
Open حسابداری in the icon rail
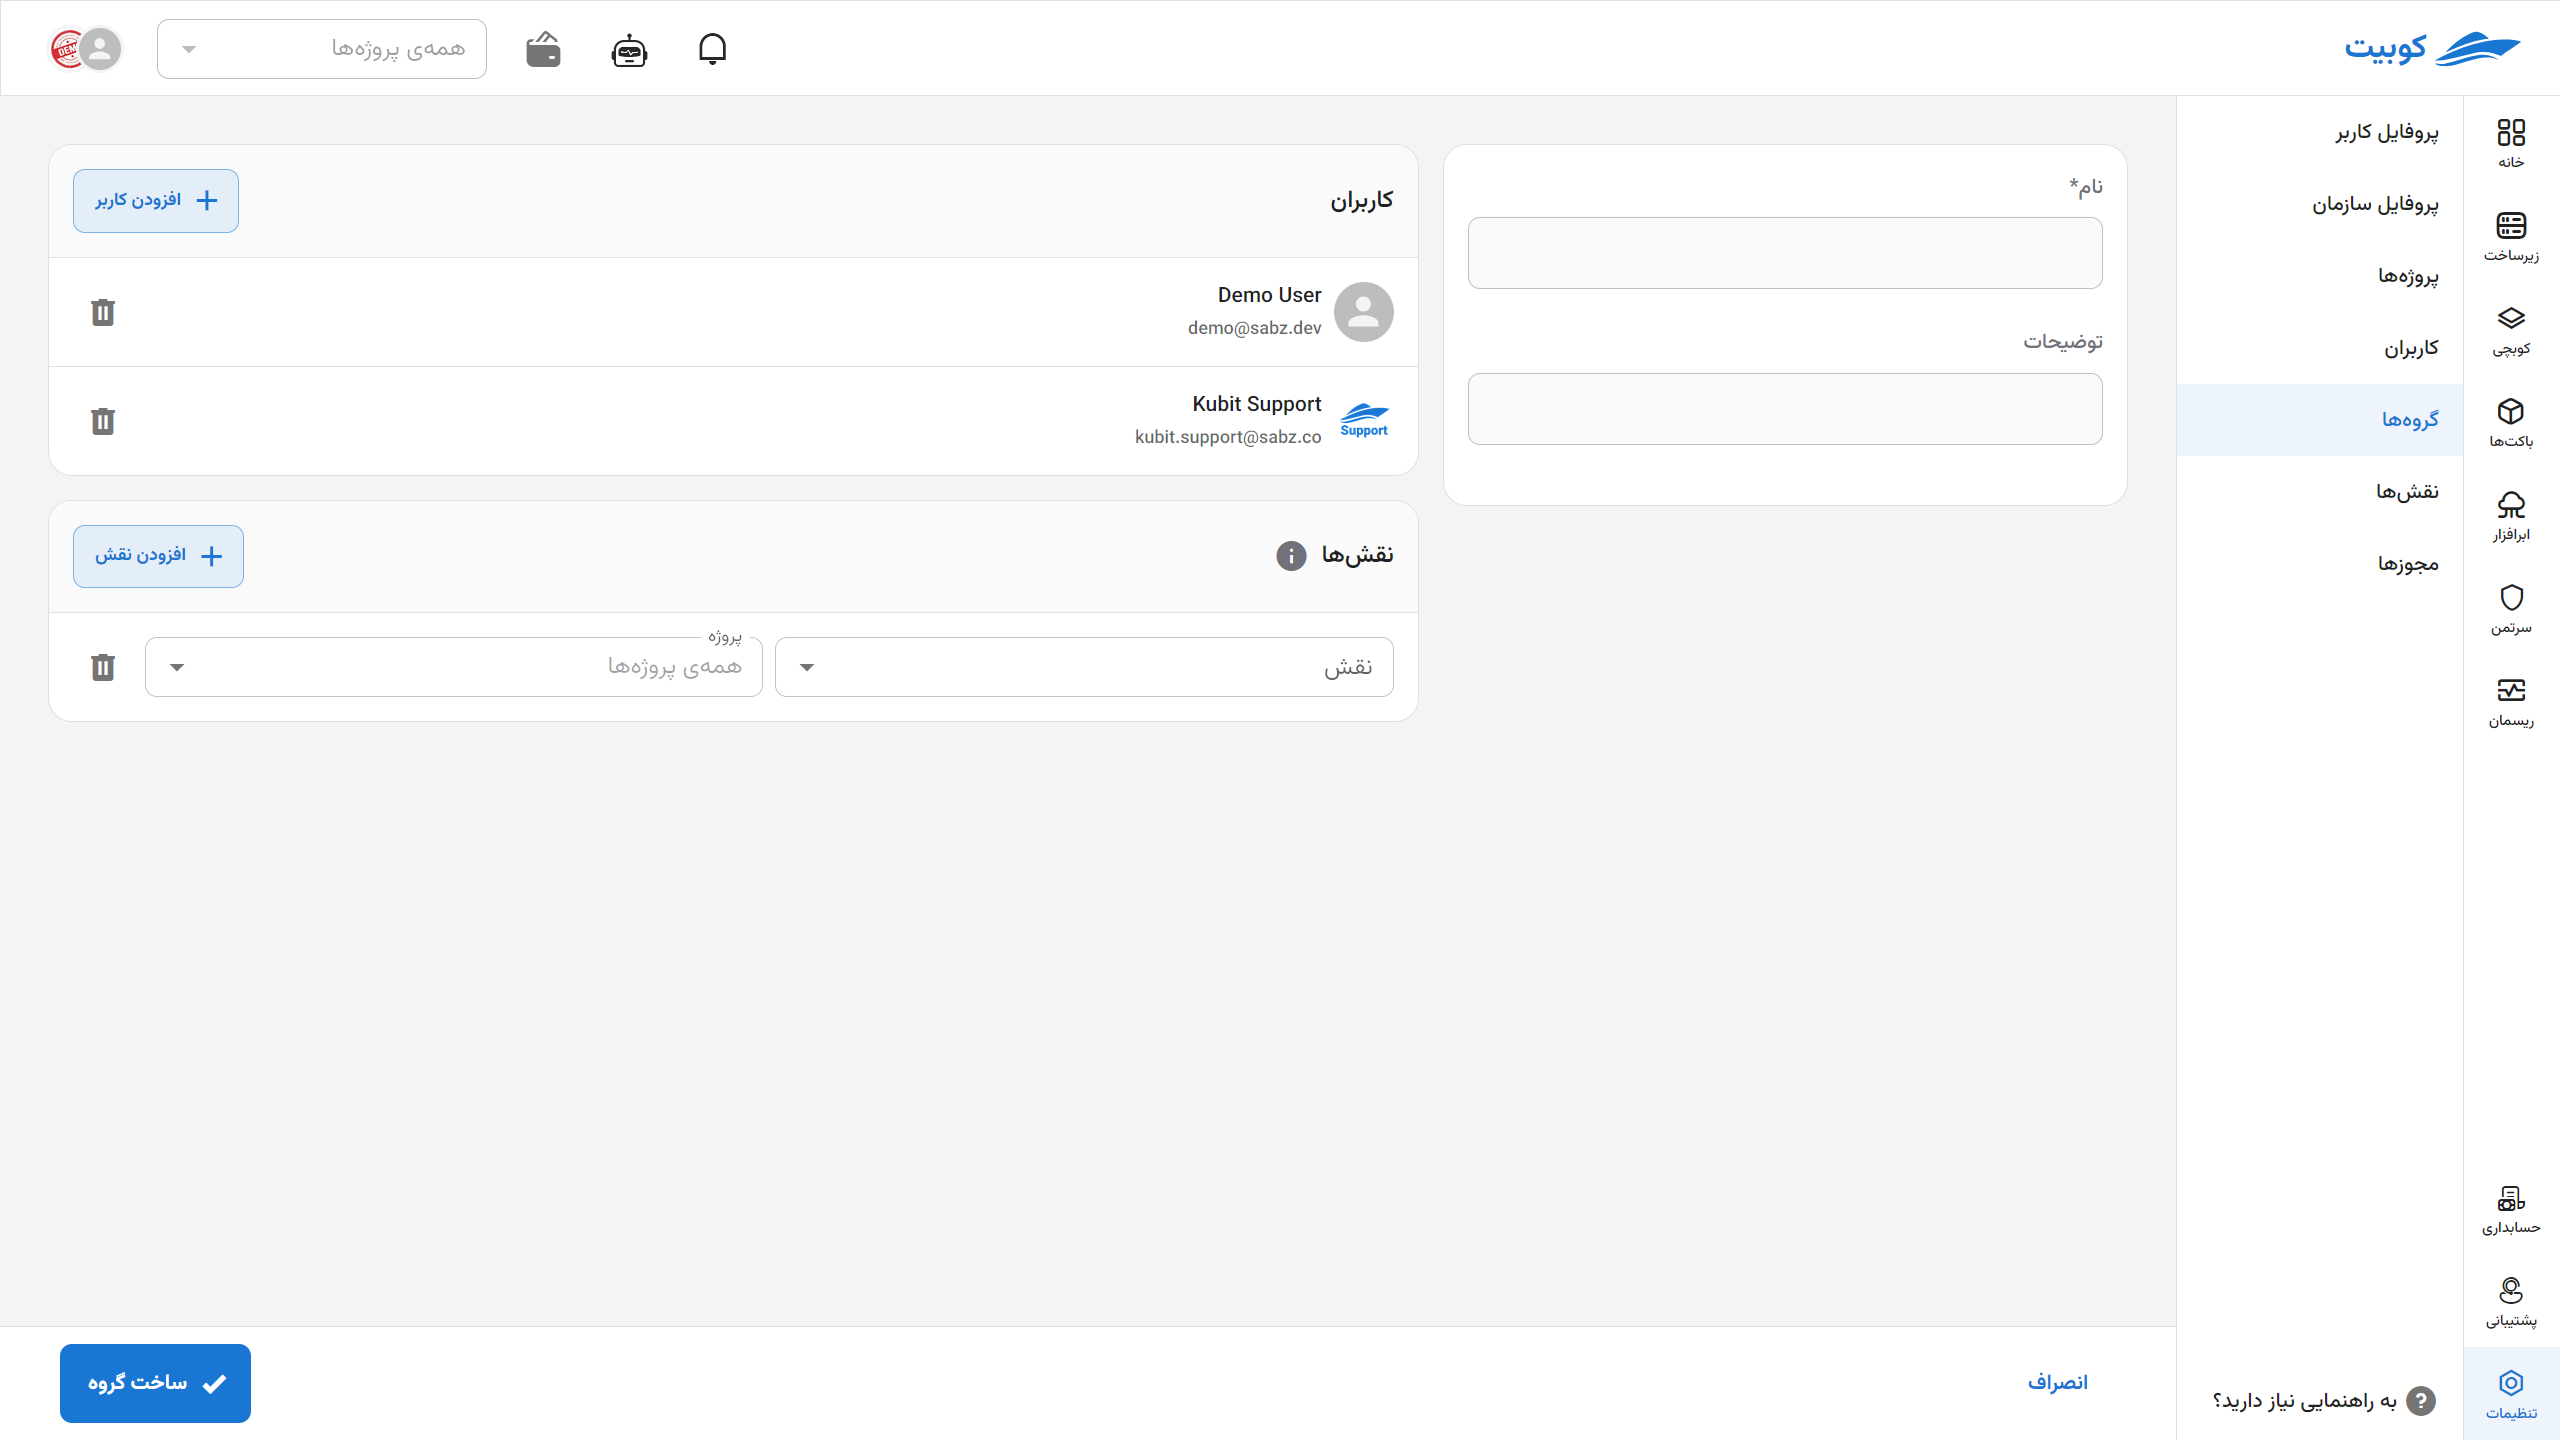2511,1209
